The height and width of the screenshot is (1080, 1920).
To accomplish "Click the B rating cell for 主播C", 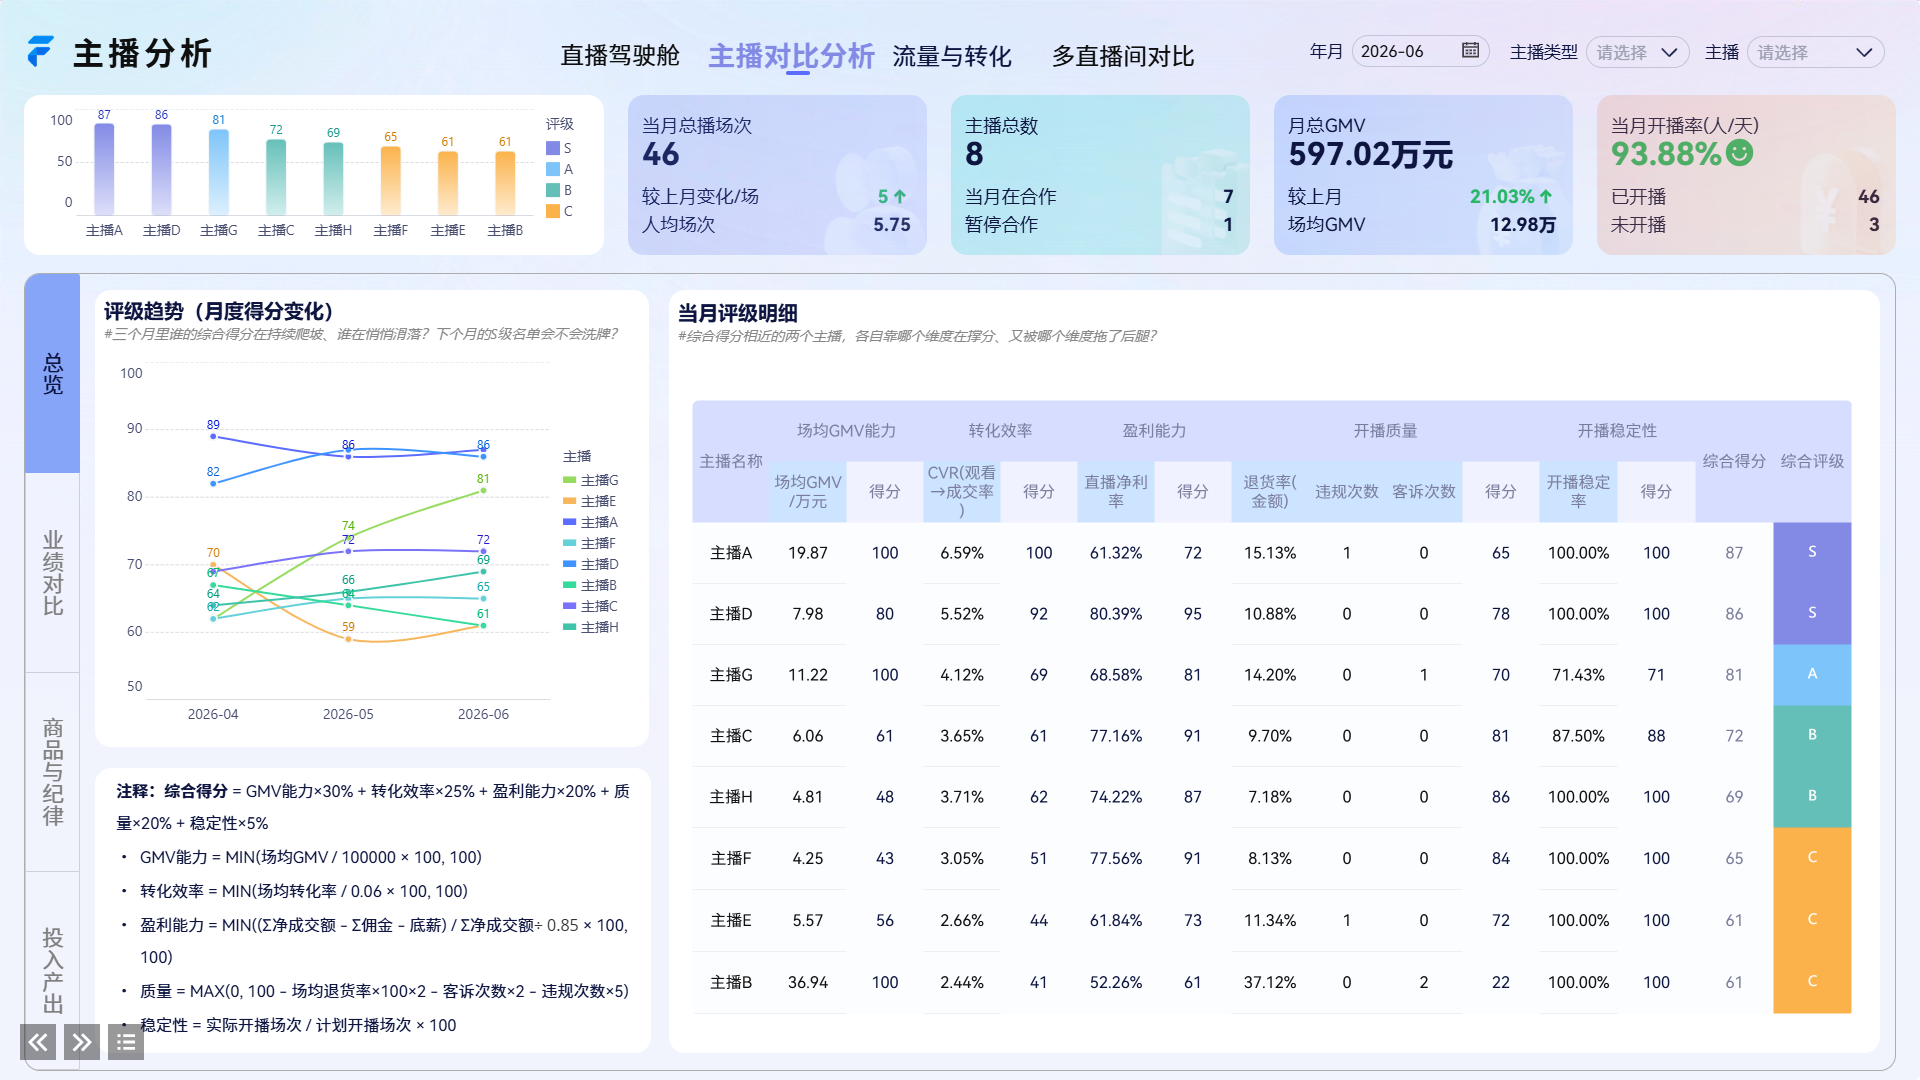I will point(1812,735).
